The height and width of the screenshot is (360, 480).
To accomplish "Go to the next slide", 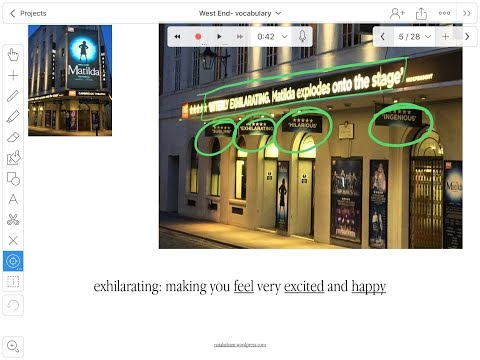I will point(467,37).
